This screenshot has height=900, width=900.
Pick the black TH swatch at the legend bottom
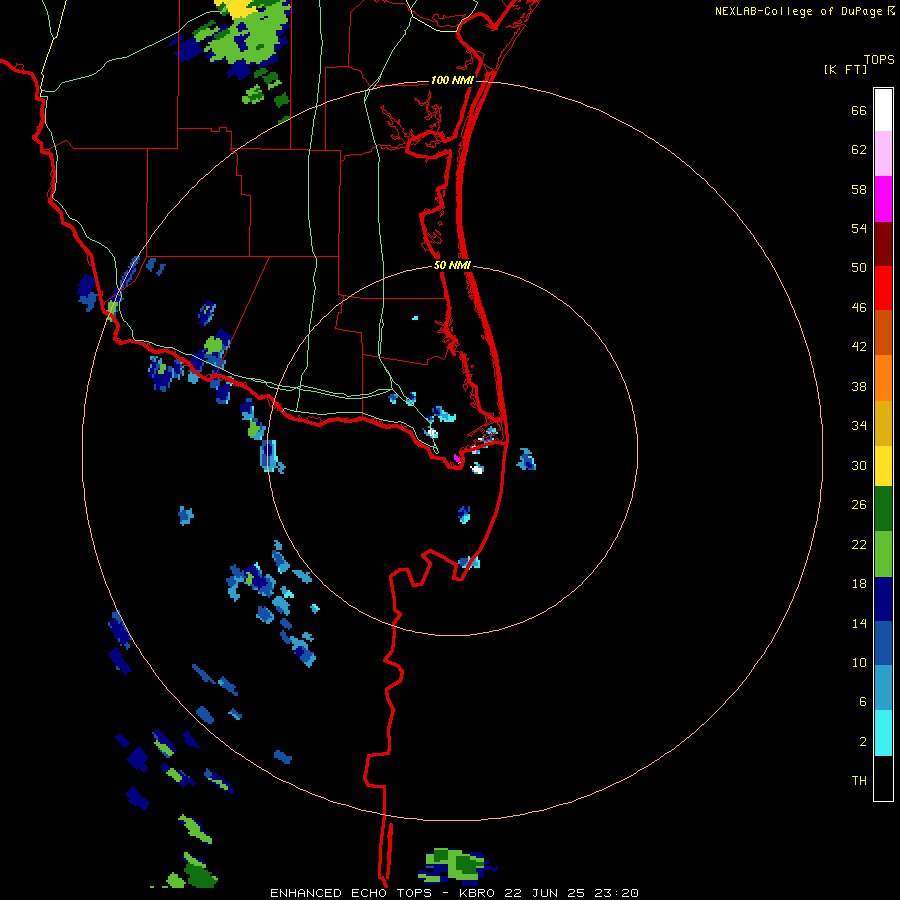pos(883,778)
